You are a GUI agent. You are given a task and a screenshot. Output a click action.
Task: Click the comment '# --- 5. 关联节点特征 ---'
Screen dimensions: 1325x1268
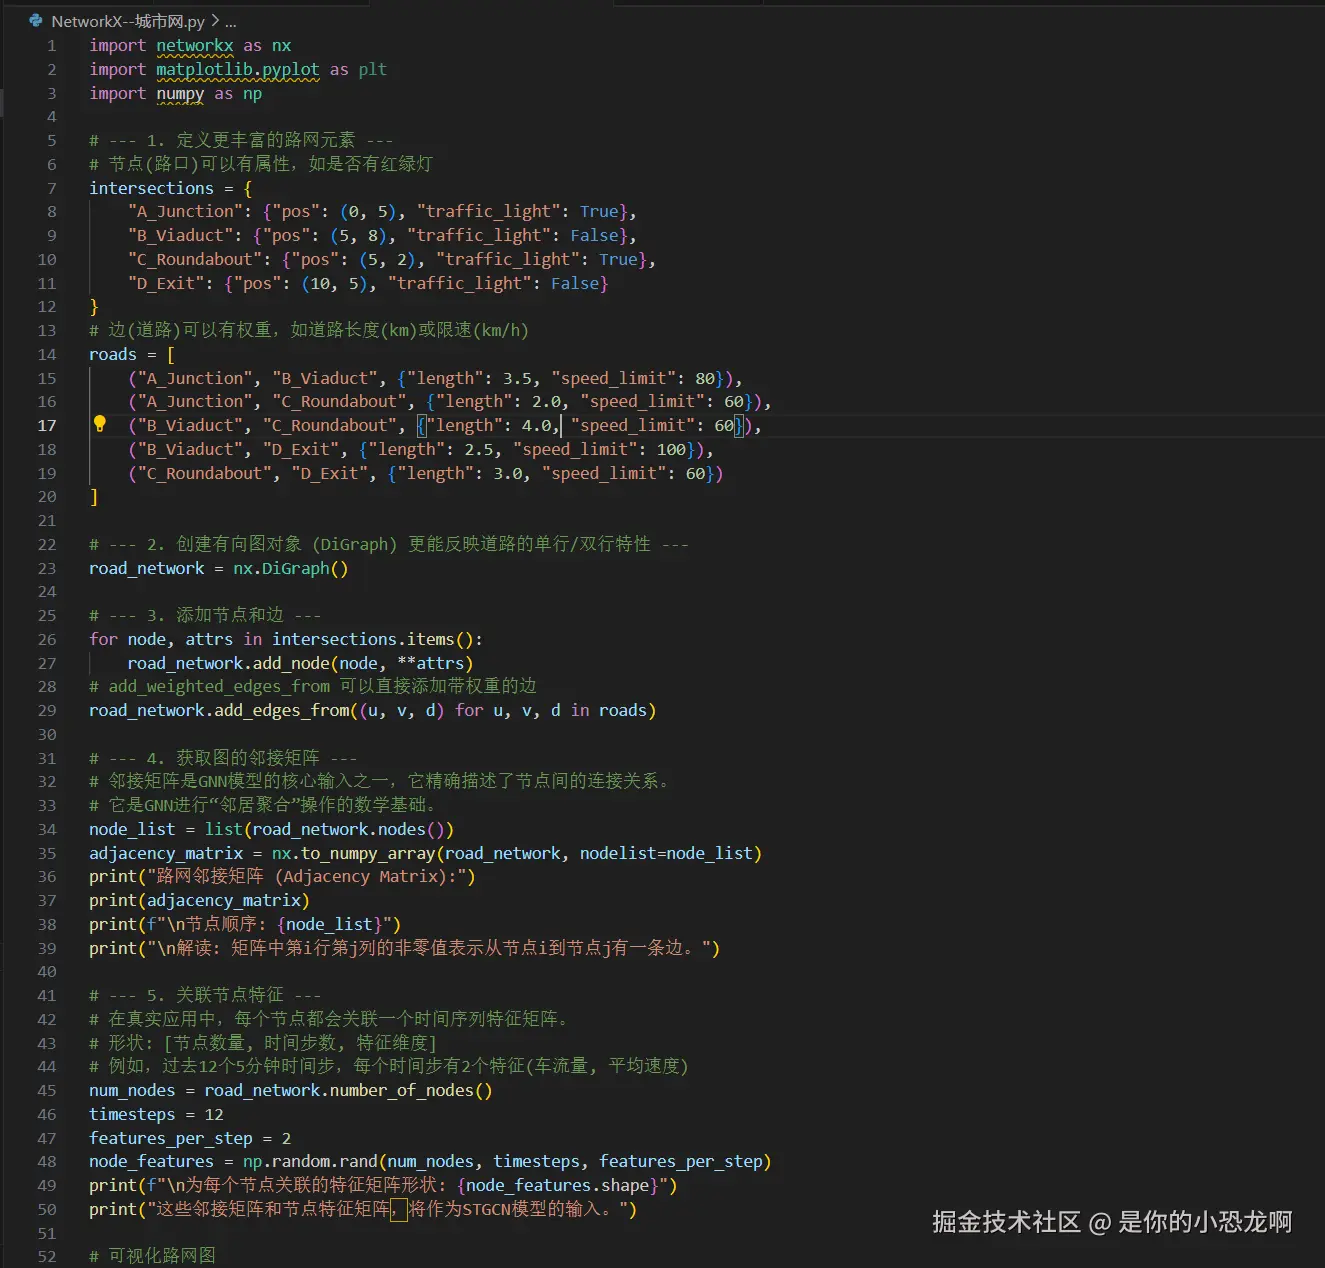coord(205,996)
